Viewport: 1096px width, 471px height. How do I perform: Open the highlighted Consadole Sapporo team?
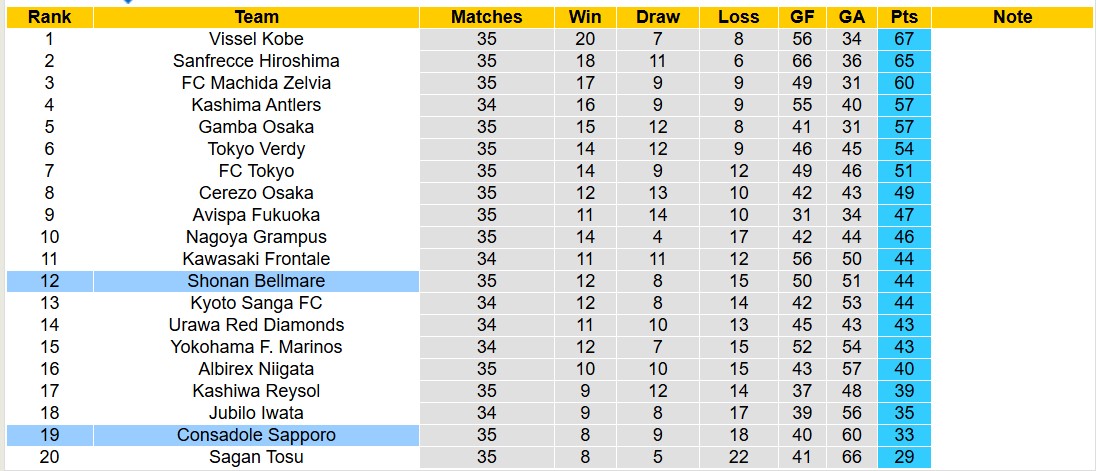coord(256,435)
